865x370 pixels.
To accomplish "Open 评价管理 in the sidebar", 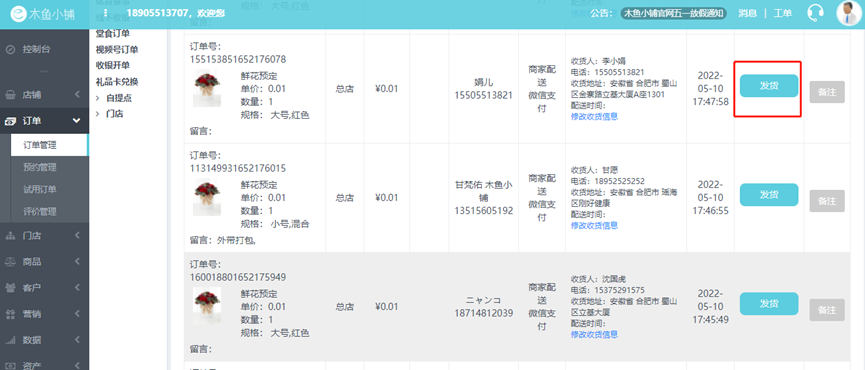I will 40,211.
